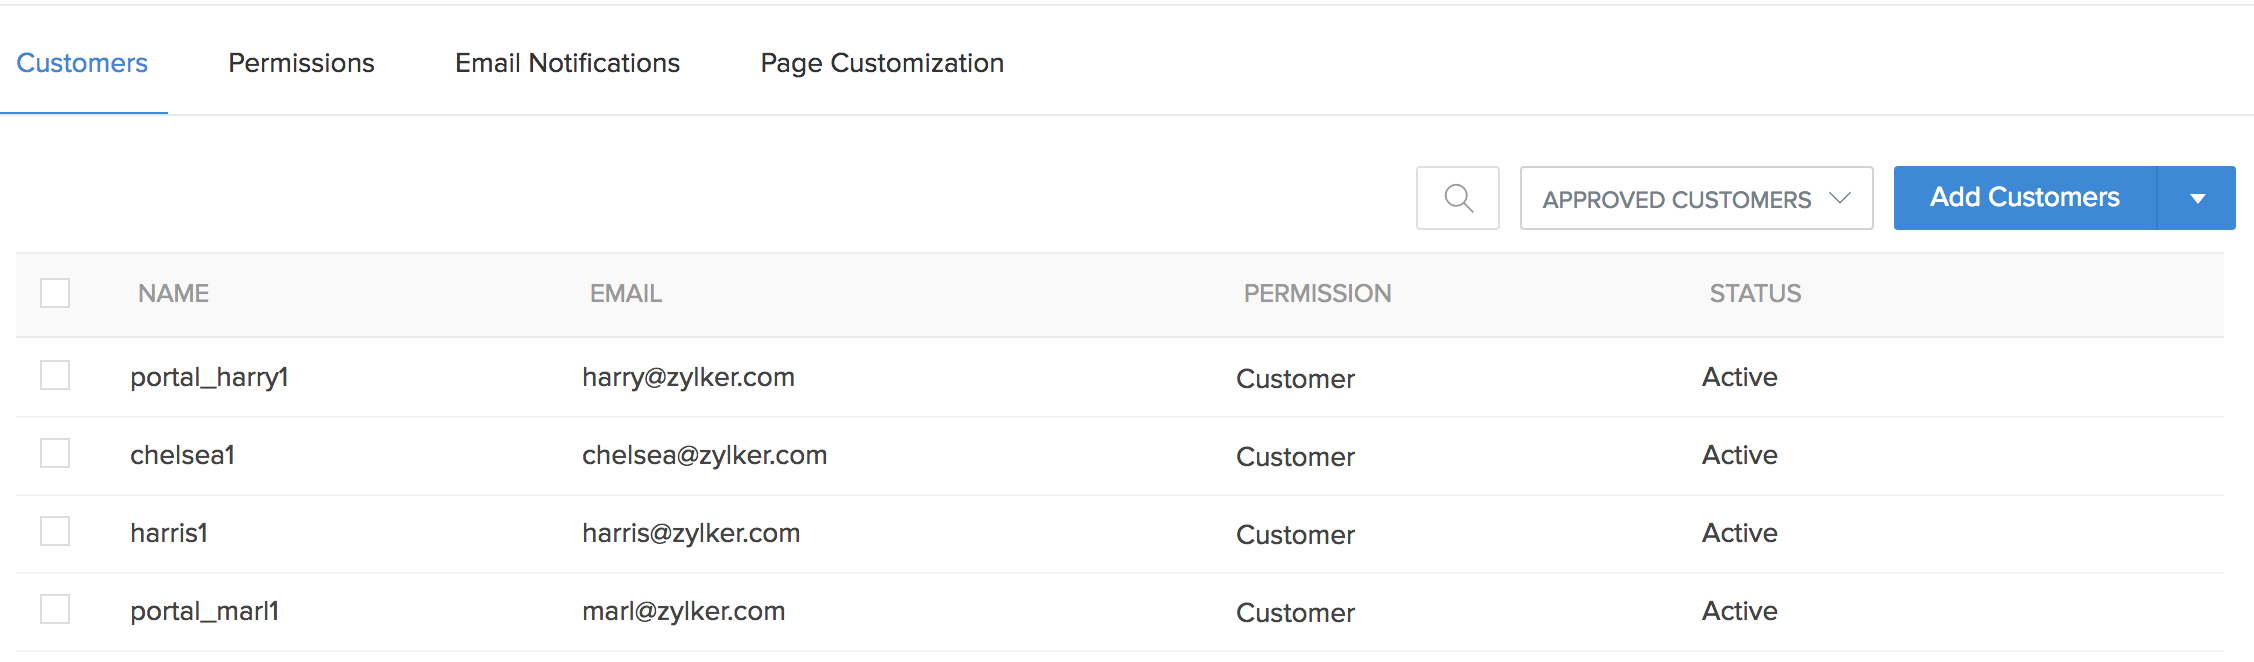Click the harris1 customer name
Screen dimensions: 2254x662
pyautogui.click(x=169, y=533)
